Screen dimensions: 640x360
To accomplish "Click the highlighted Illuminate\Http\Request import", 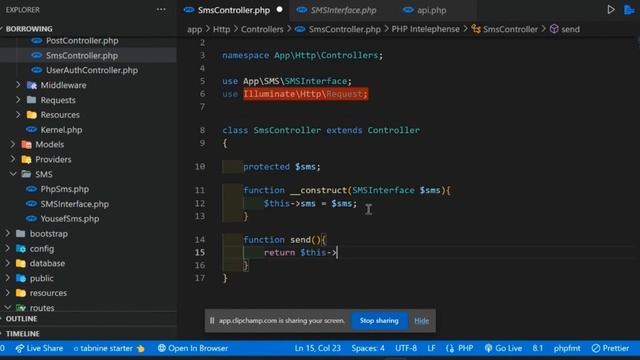I will [306, 94].
